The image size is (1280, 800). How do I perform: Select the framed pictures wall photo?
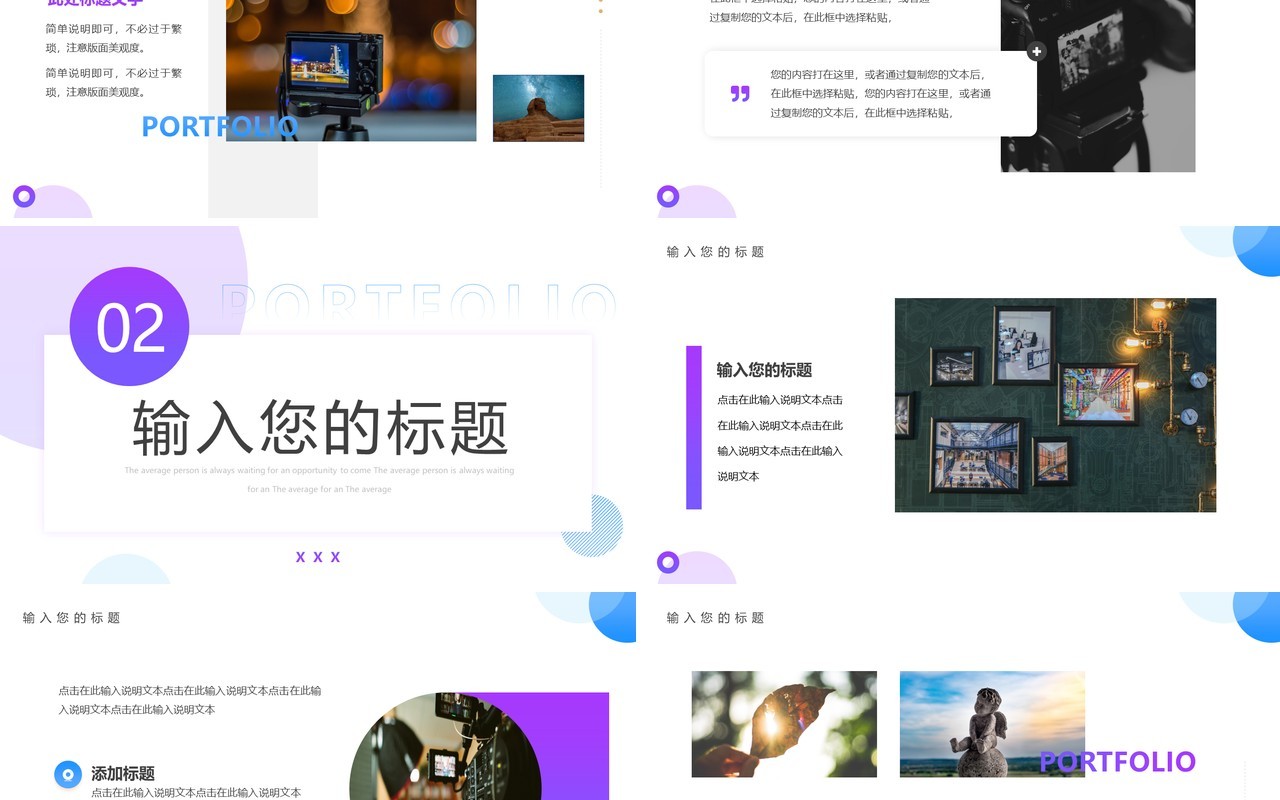tap(1055, 405)
